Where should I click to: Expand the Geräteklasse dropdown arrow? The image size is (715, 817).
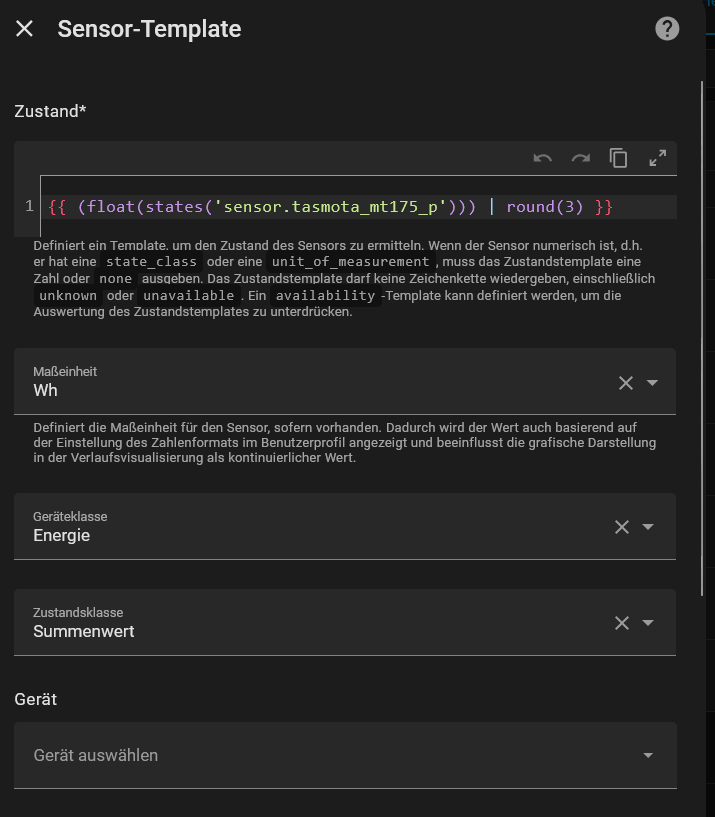pyautogui.click(x=648, y=527)
